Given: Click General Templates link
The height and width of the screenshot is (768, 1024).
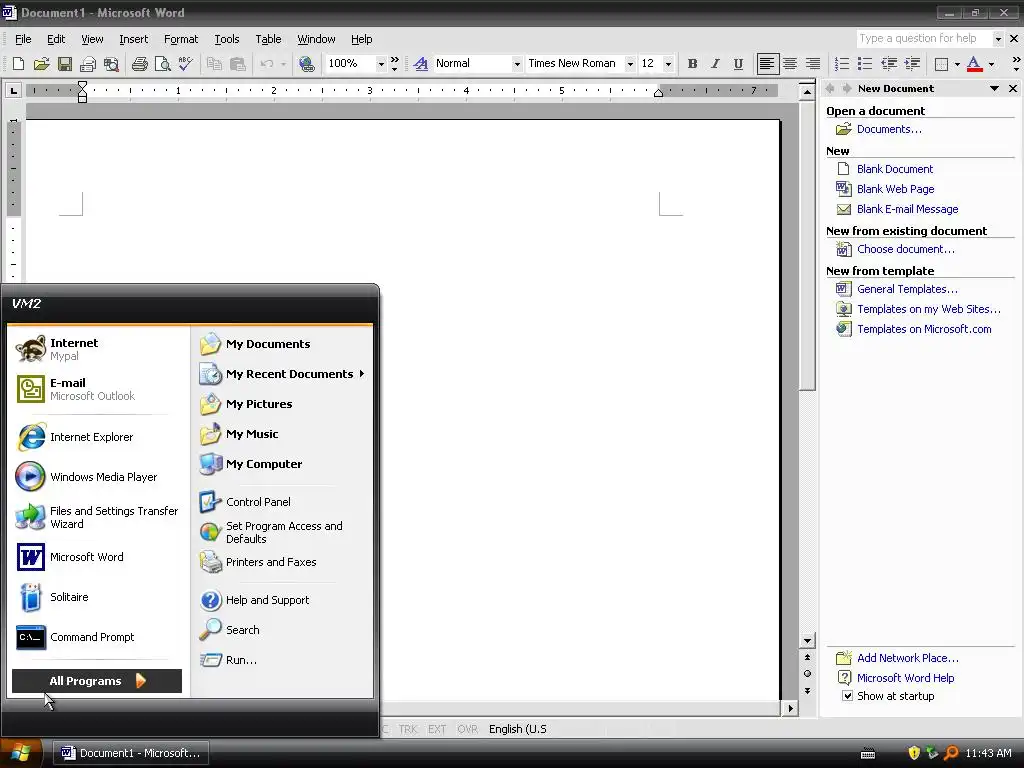Looking at the screenshot, I should coord(907,289).
